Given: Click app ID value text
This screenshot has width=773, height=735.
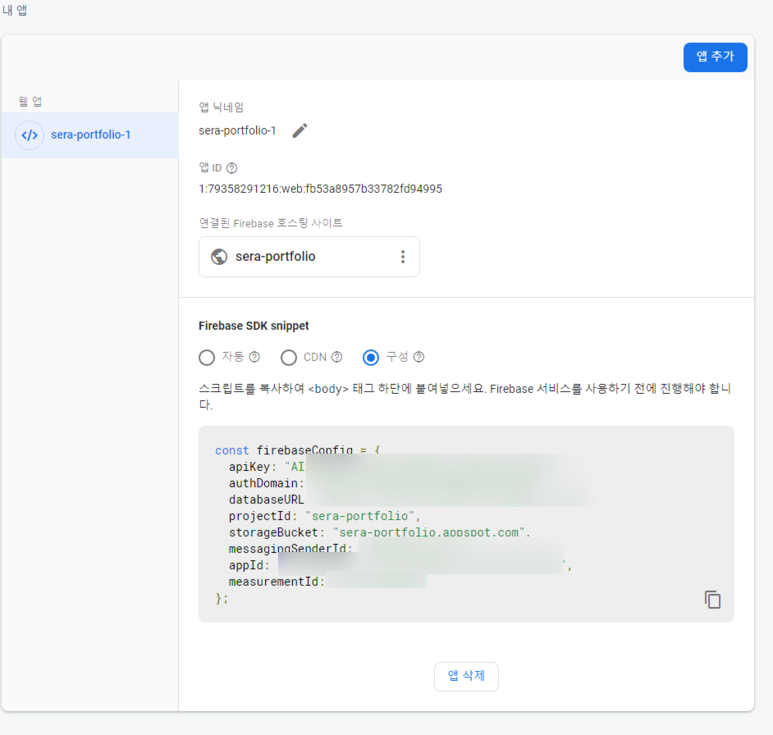Looking at the screenshot, I should coord(320,189).
